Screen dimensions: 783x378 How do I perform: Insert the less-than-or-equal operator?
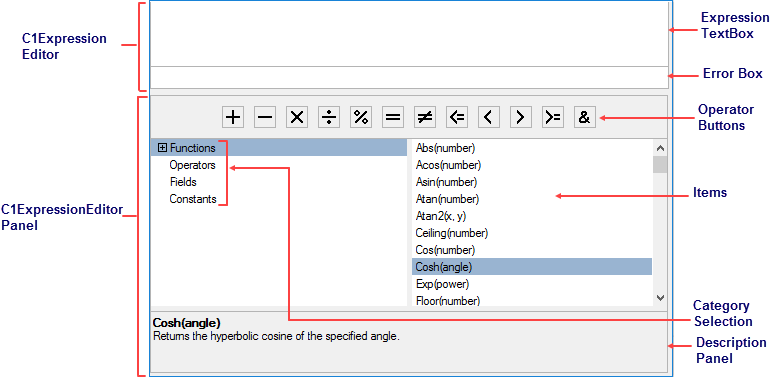[456, 117]
